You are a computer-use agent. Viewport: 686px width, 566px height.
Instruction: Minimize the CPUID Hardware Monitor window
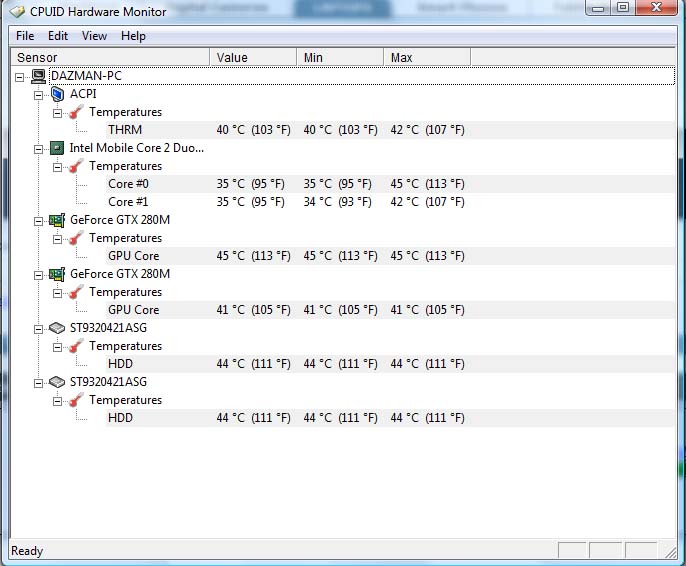pyautogui.click(x=598, y=8)
